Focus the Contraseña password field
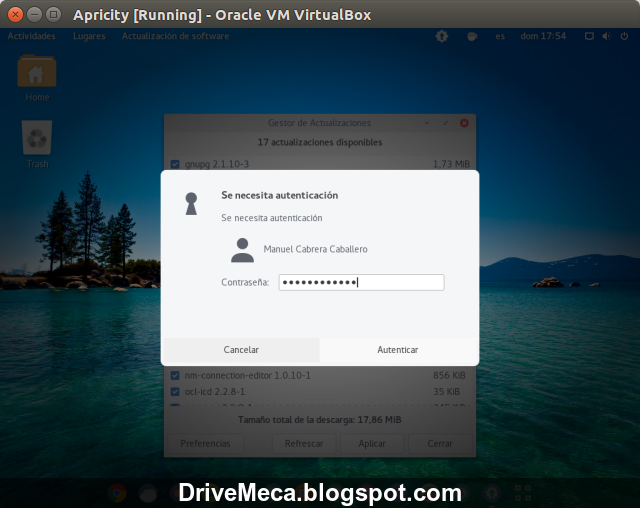The image size is (640, 508). click(361, 282)
